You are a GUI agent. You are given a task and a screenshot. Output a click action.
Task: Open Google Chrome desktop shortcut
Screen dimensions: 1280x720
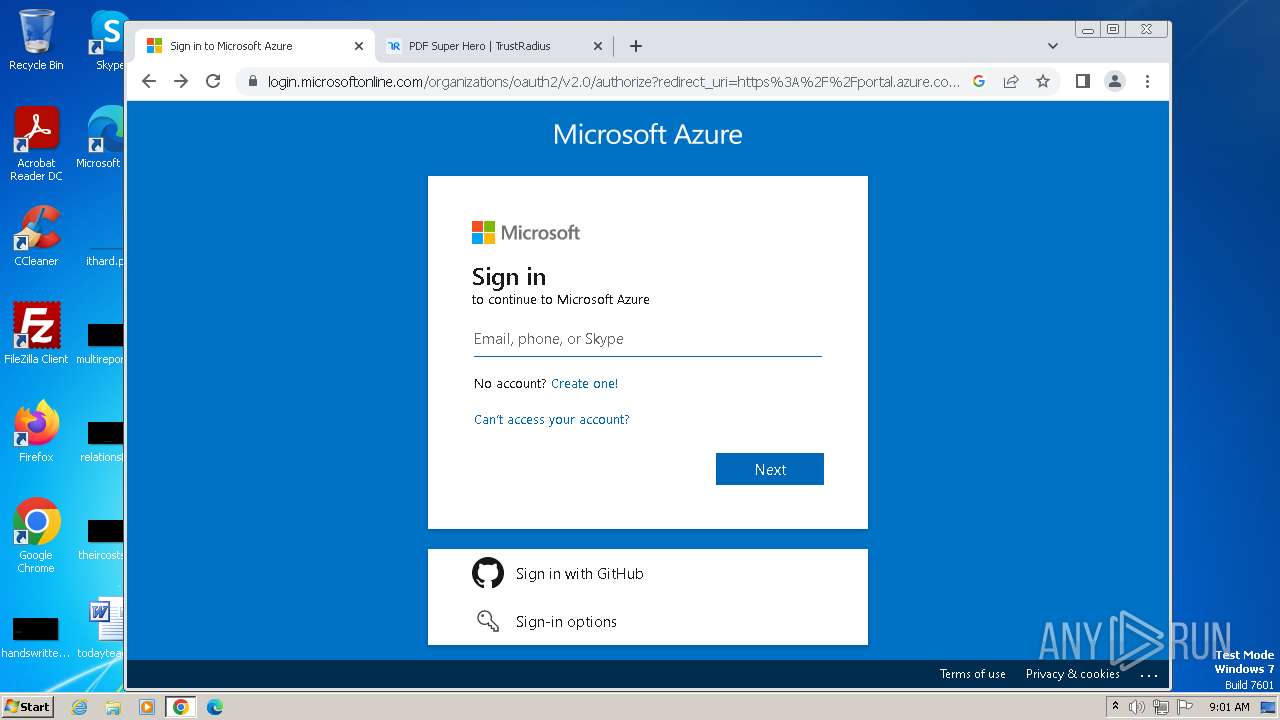click(x=36, y=535)
